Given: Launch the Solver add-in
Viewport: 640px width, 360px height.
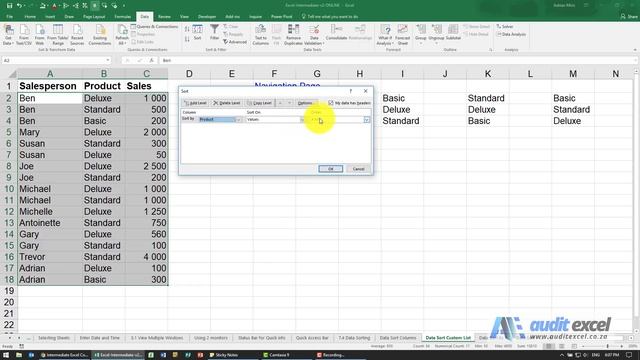Looking at the screenshot, I should [x=505, y=27].
